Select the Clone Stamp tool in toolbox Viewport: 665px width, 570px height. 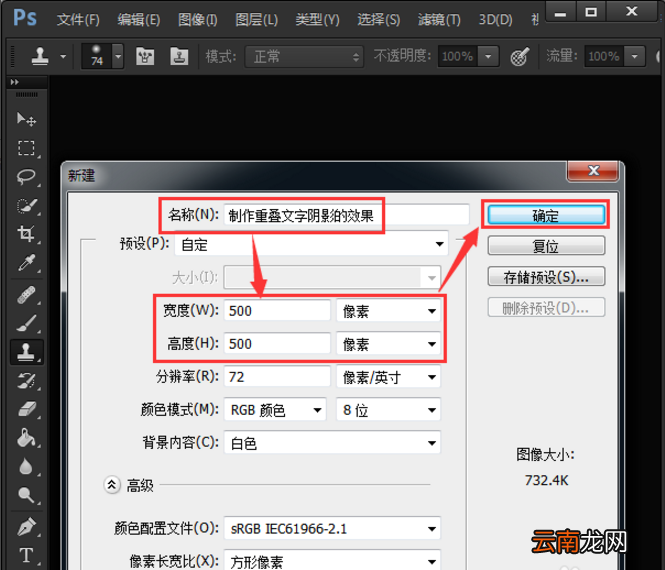(26, 352)
